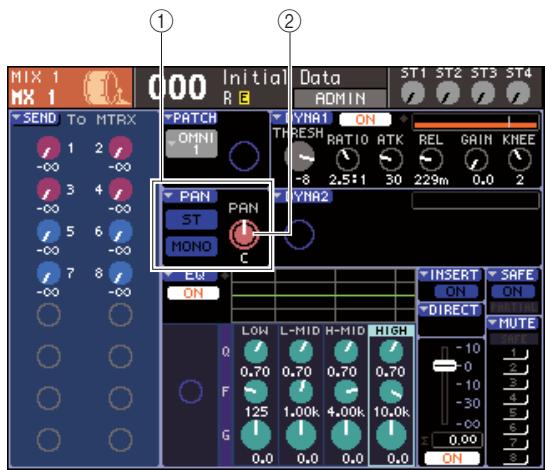Click the drum channel icon for MIX 1
This screenshot has height=470, width=545.
[x=105, y=87]
